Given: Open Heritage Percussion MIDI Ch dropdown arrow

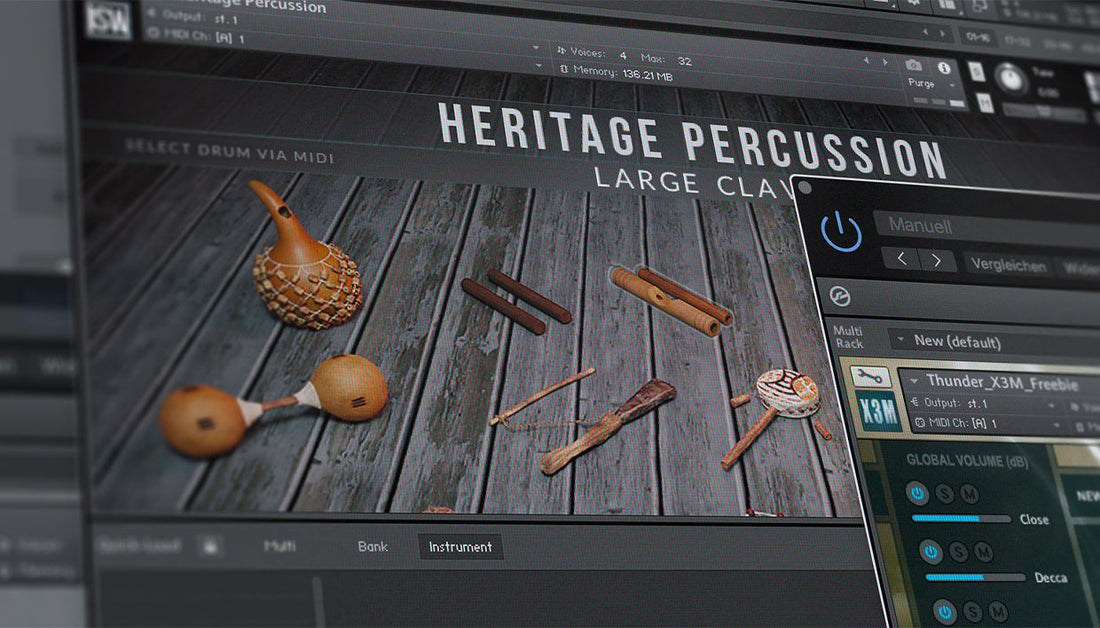Looking at the screenshot, I should (x=538, y=66).
